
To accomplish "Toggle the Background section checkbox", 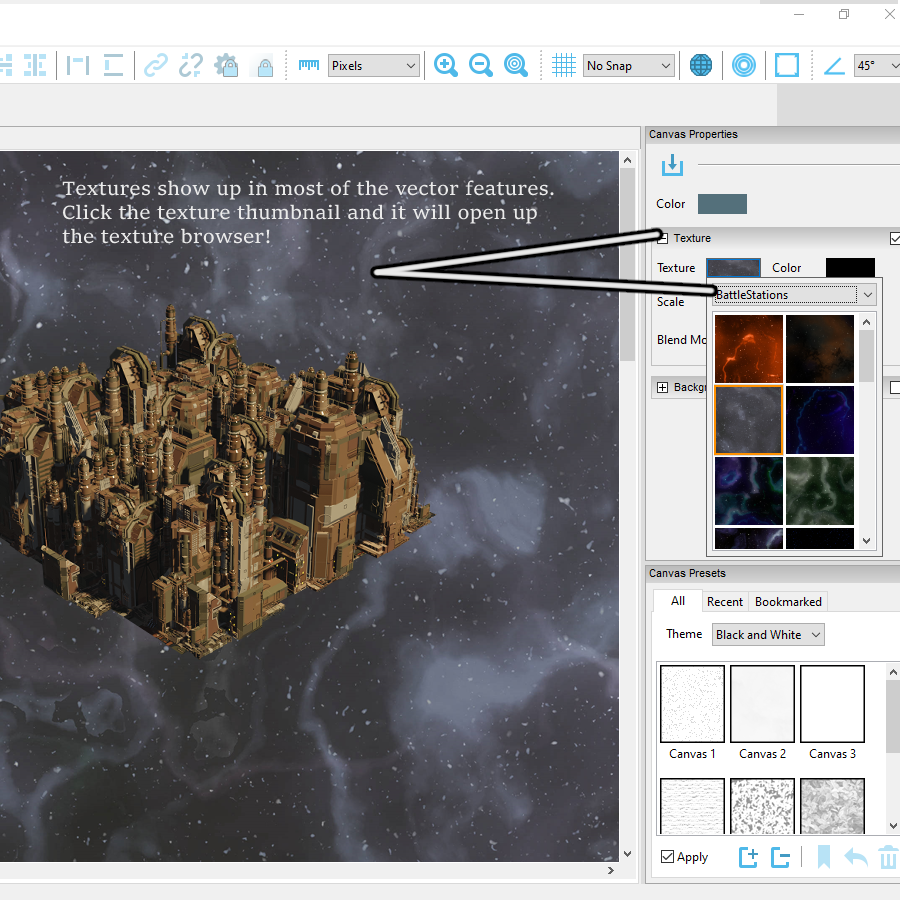I will [895, 387].
